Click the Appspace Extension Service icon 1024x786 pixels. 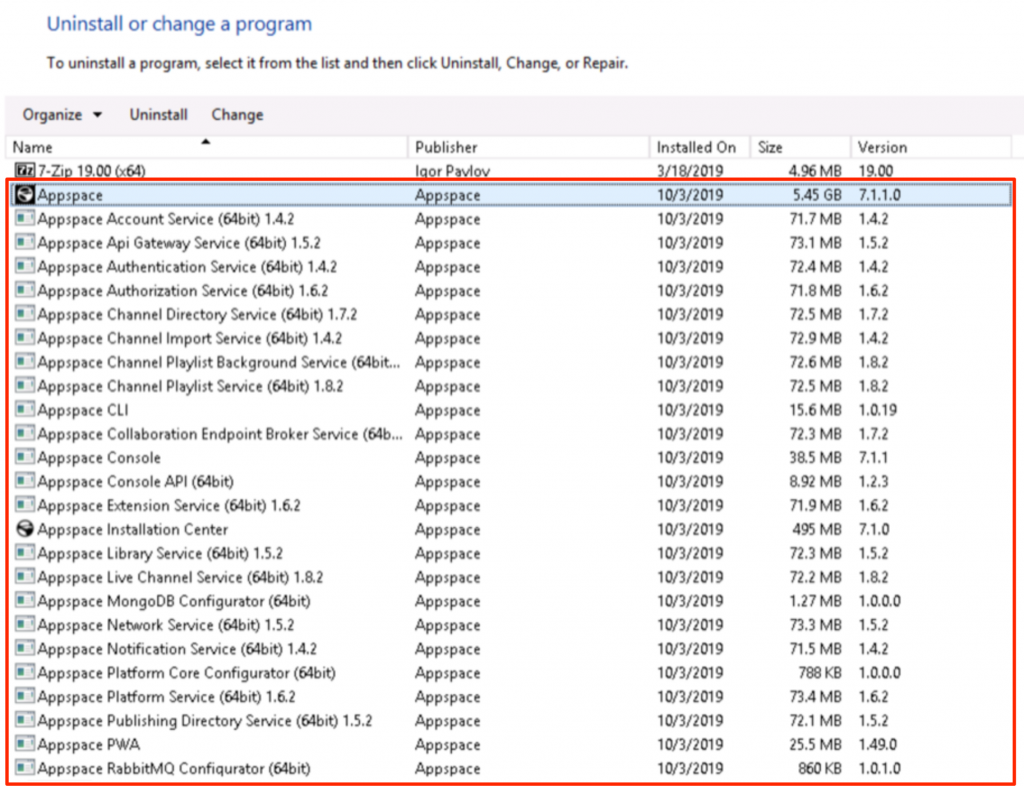pyautogui.click(x=25, y=505)
